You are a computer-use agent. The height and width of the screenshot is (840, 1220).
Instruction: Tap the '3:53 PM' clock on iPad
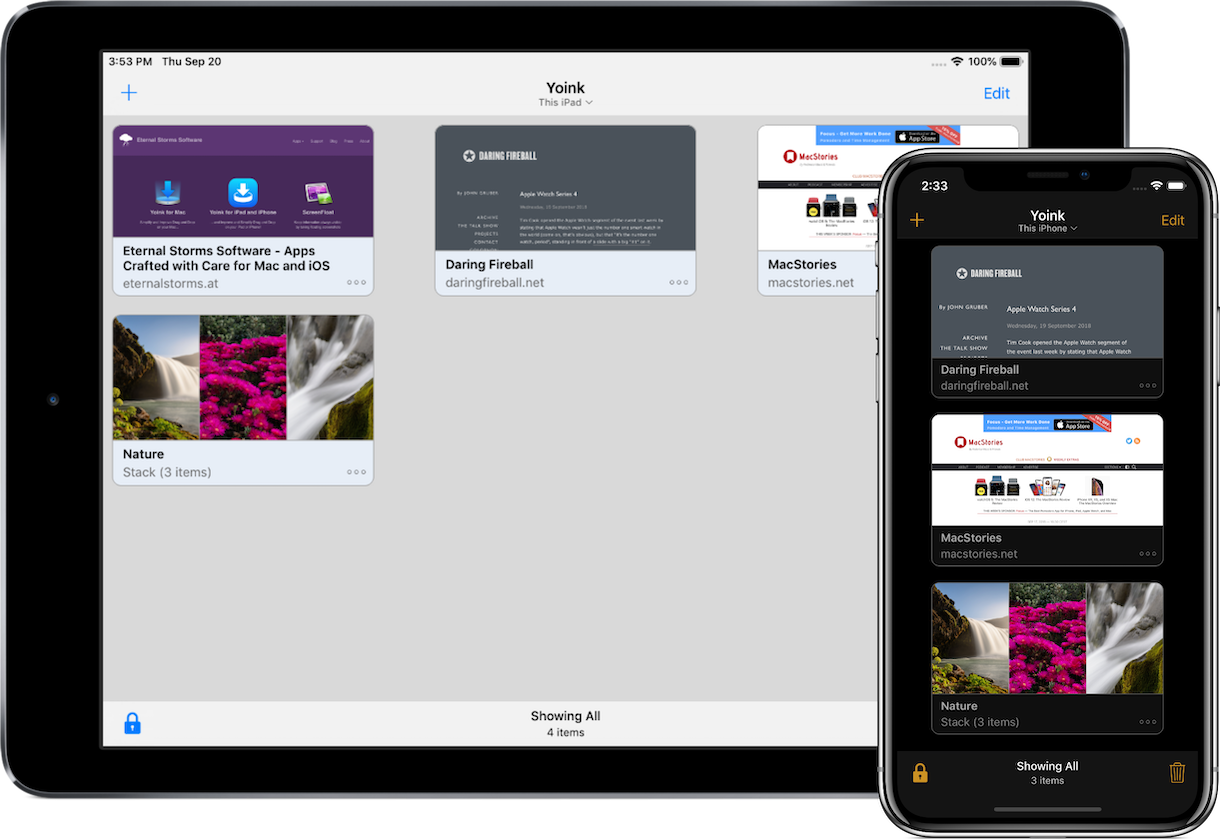coord(129,62)
